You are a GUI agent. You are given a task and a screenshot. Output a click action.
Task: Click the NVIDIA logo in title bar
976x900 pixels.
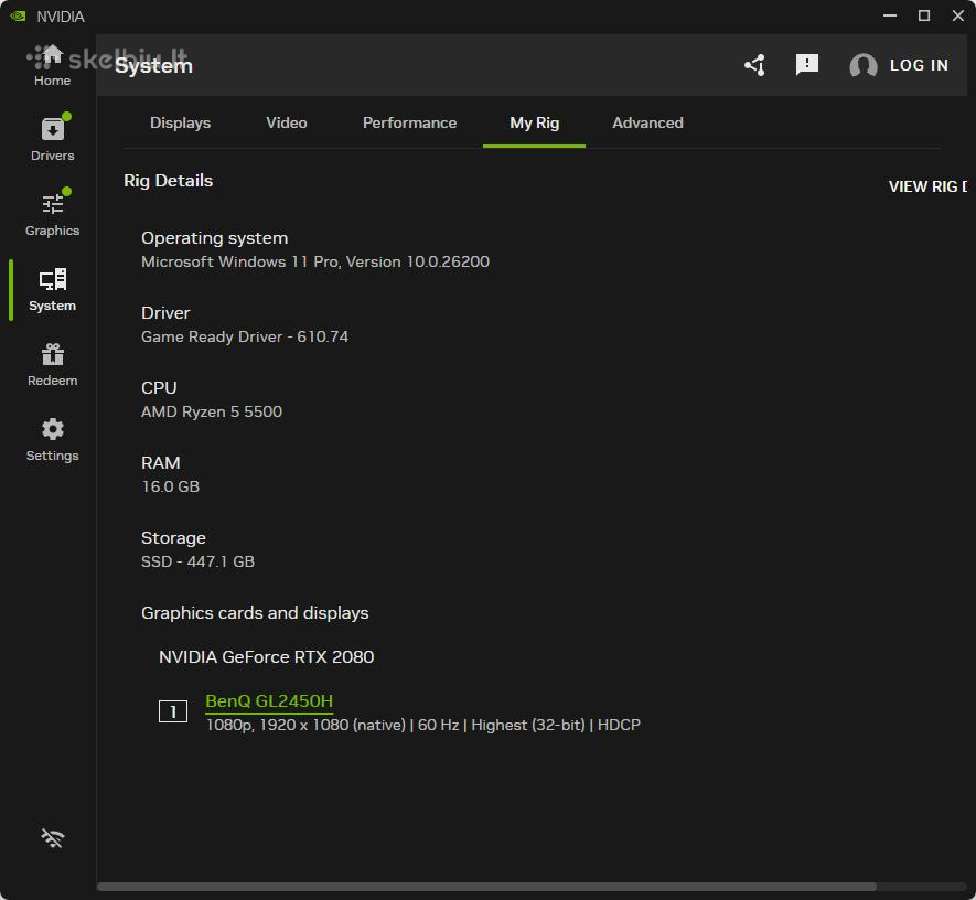17,16
